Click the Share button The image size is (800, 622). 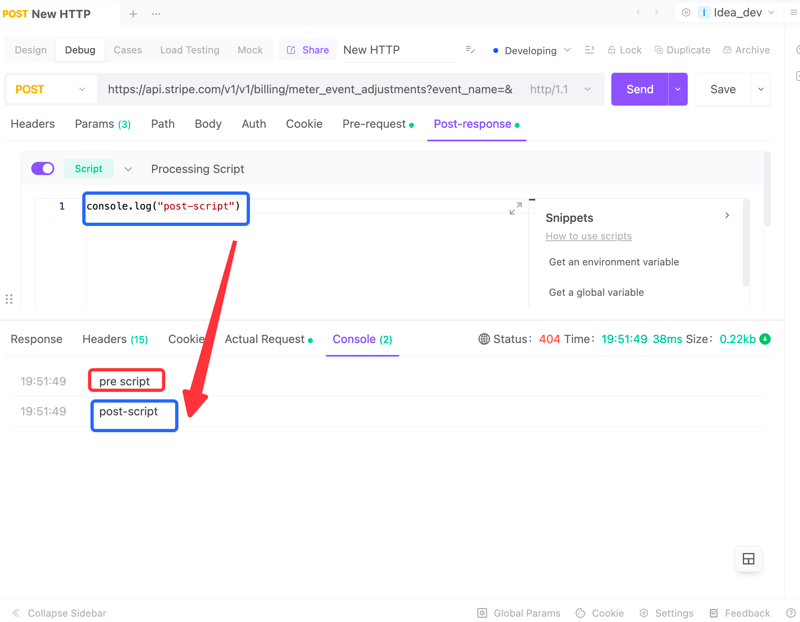314,49
